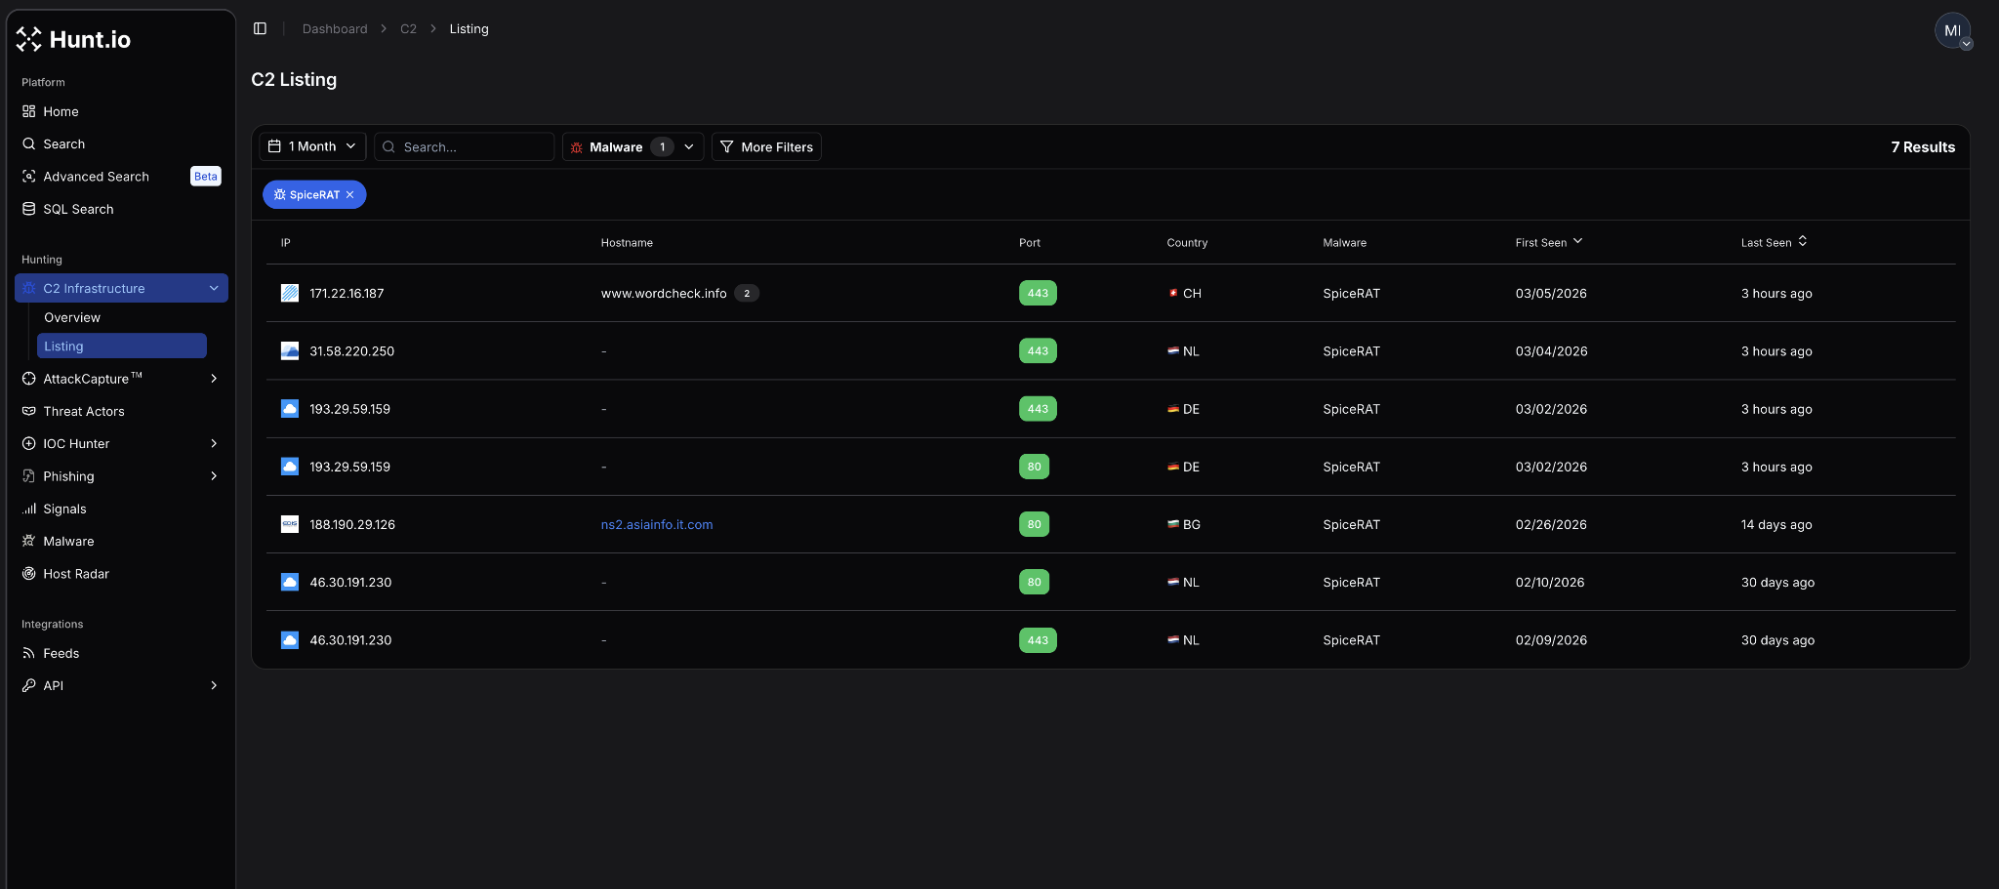Expand the AttackCapture submenu chevron
The height and width of the screenshot is (890, 1999).
pyautogui.click(x=214, y=379)
